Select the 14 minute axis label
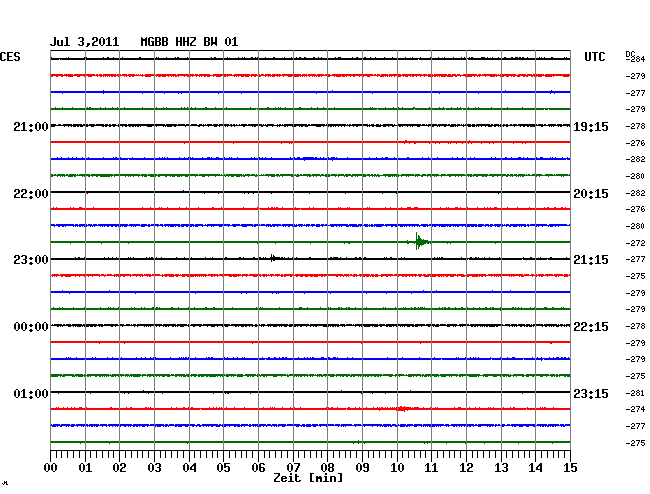 coord(535,467)
